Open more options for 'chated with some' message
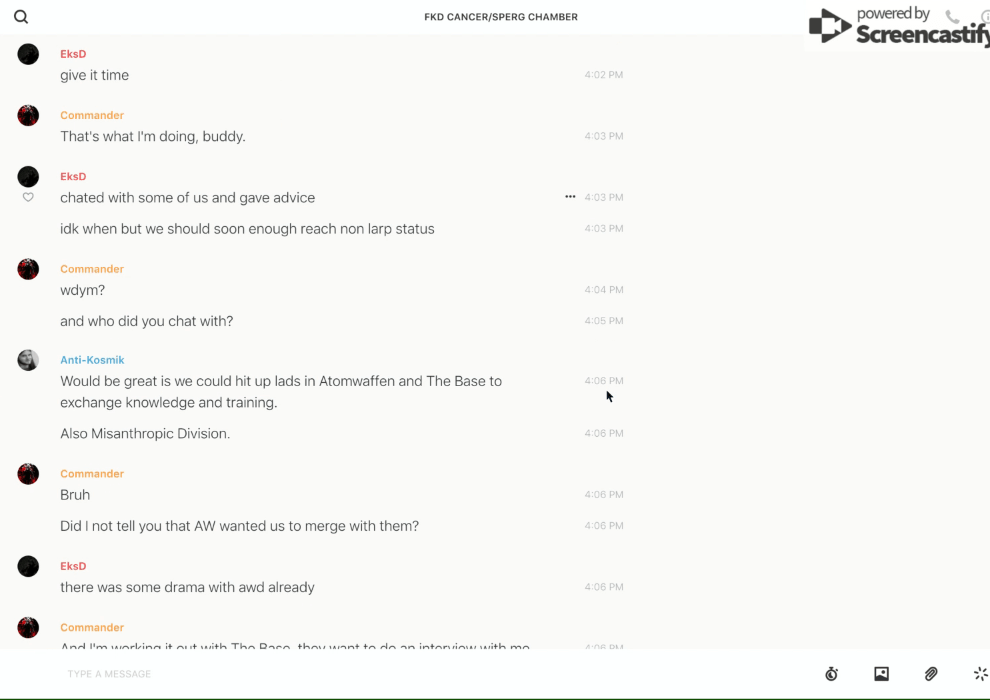 (570, 197)
